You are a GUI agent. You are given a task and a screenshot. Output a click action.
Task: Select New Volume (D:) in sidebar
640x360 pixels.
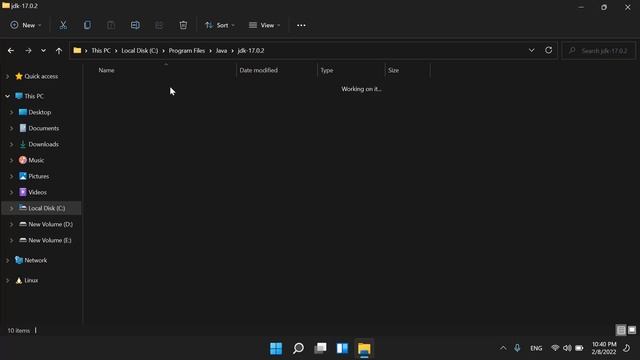tap(51, 224)
